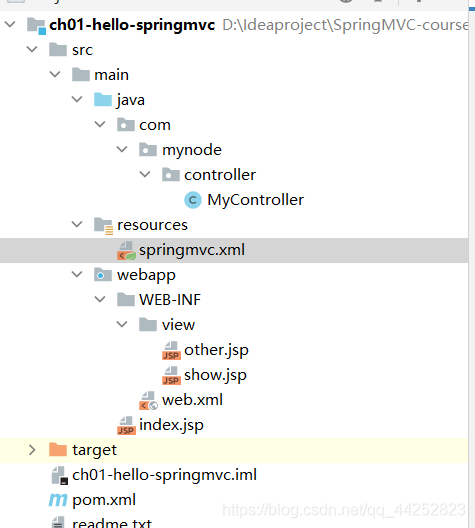Select the index.jsp file name
This screenshot has height=528, width=475.
171,426
